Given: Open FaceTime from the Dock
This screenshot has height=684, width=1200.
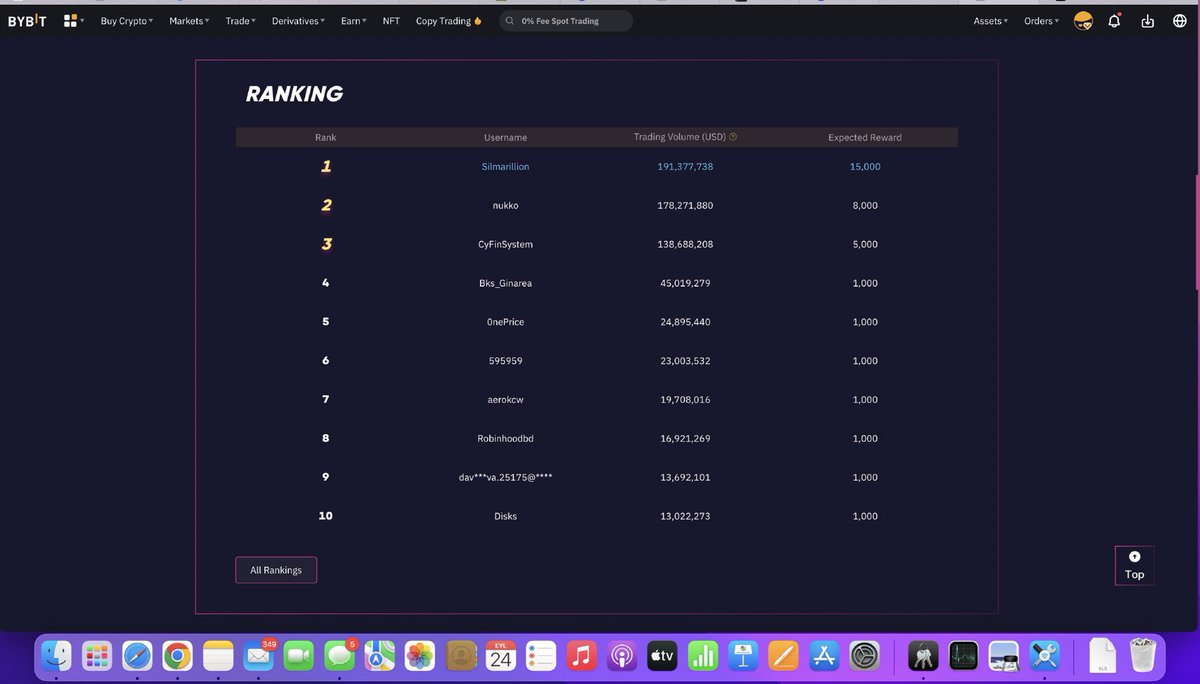Looking at the screenshot, I should pos(299,657).
